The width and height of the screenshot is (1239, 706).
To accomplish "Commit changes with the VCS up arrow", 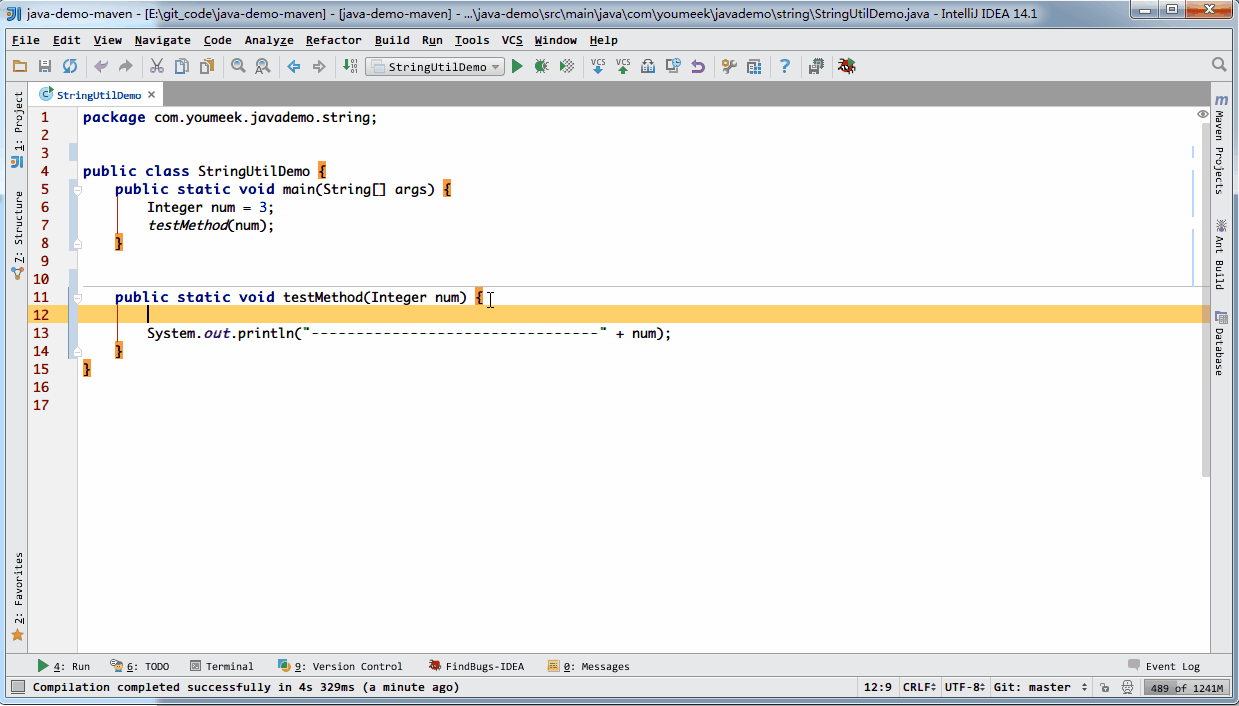I will coord(622,65).
